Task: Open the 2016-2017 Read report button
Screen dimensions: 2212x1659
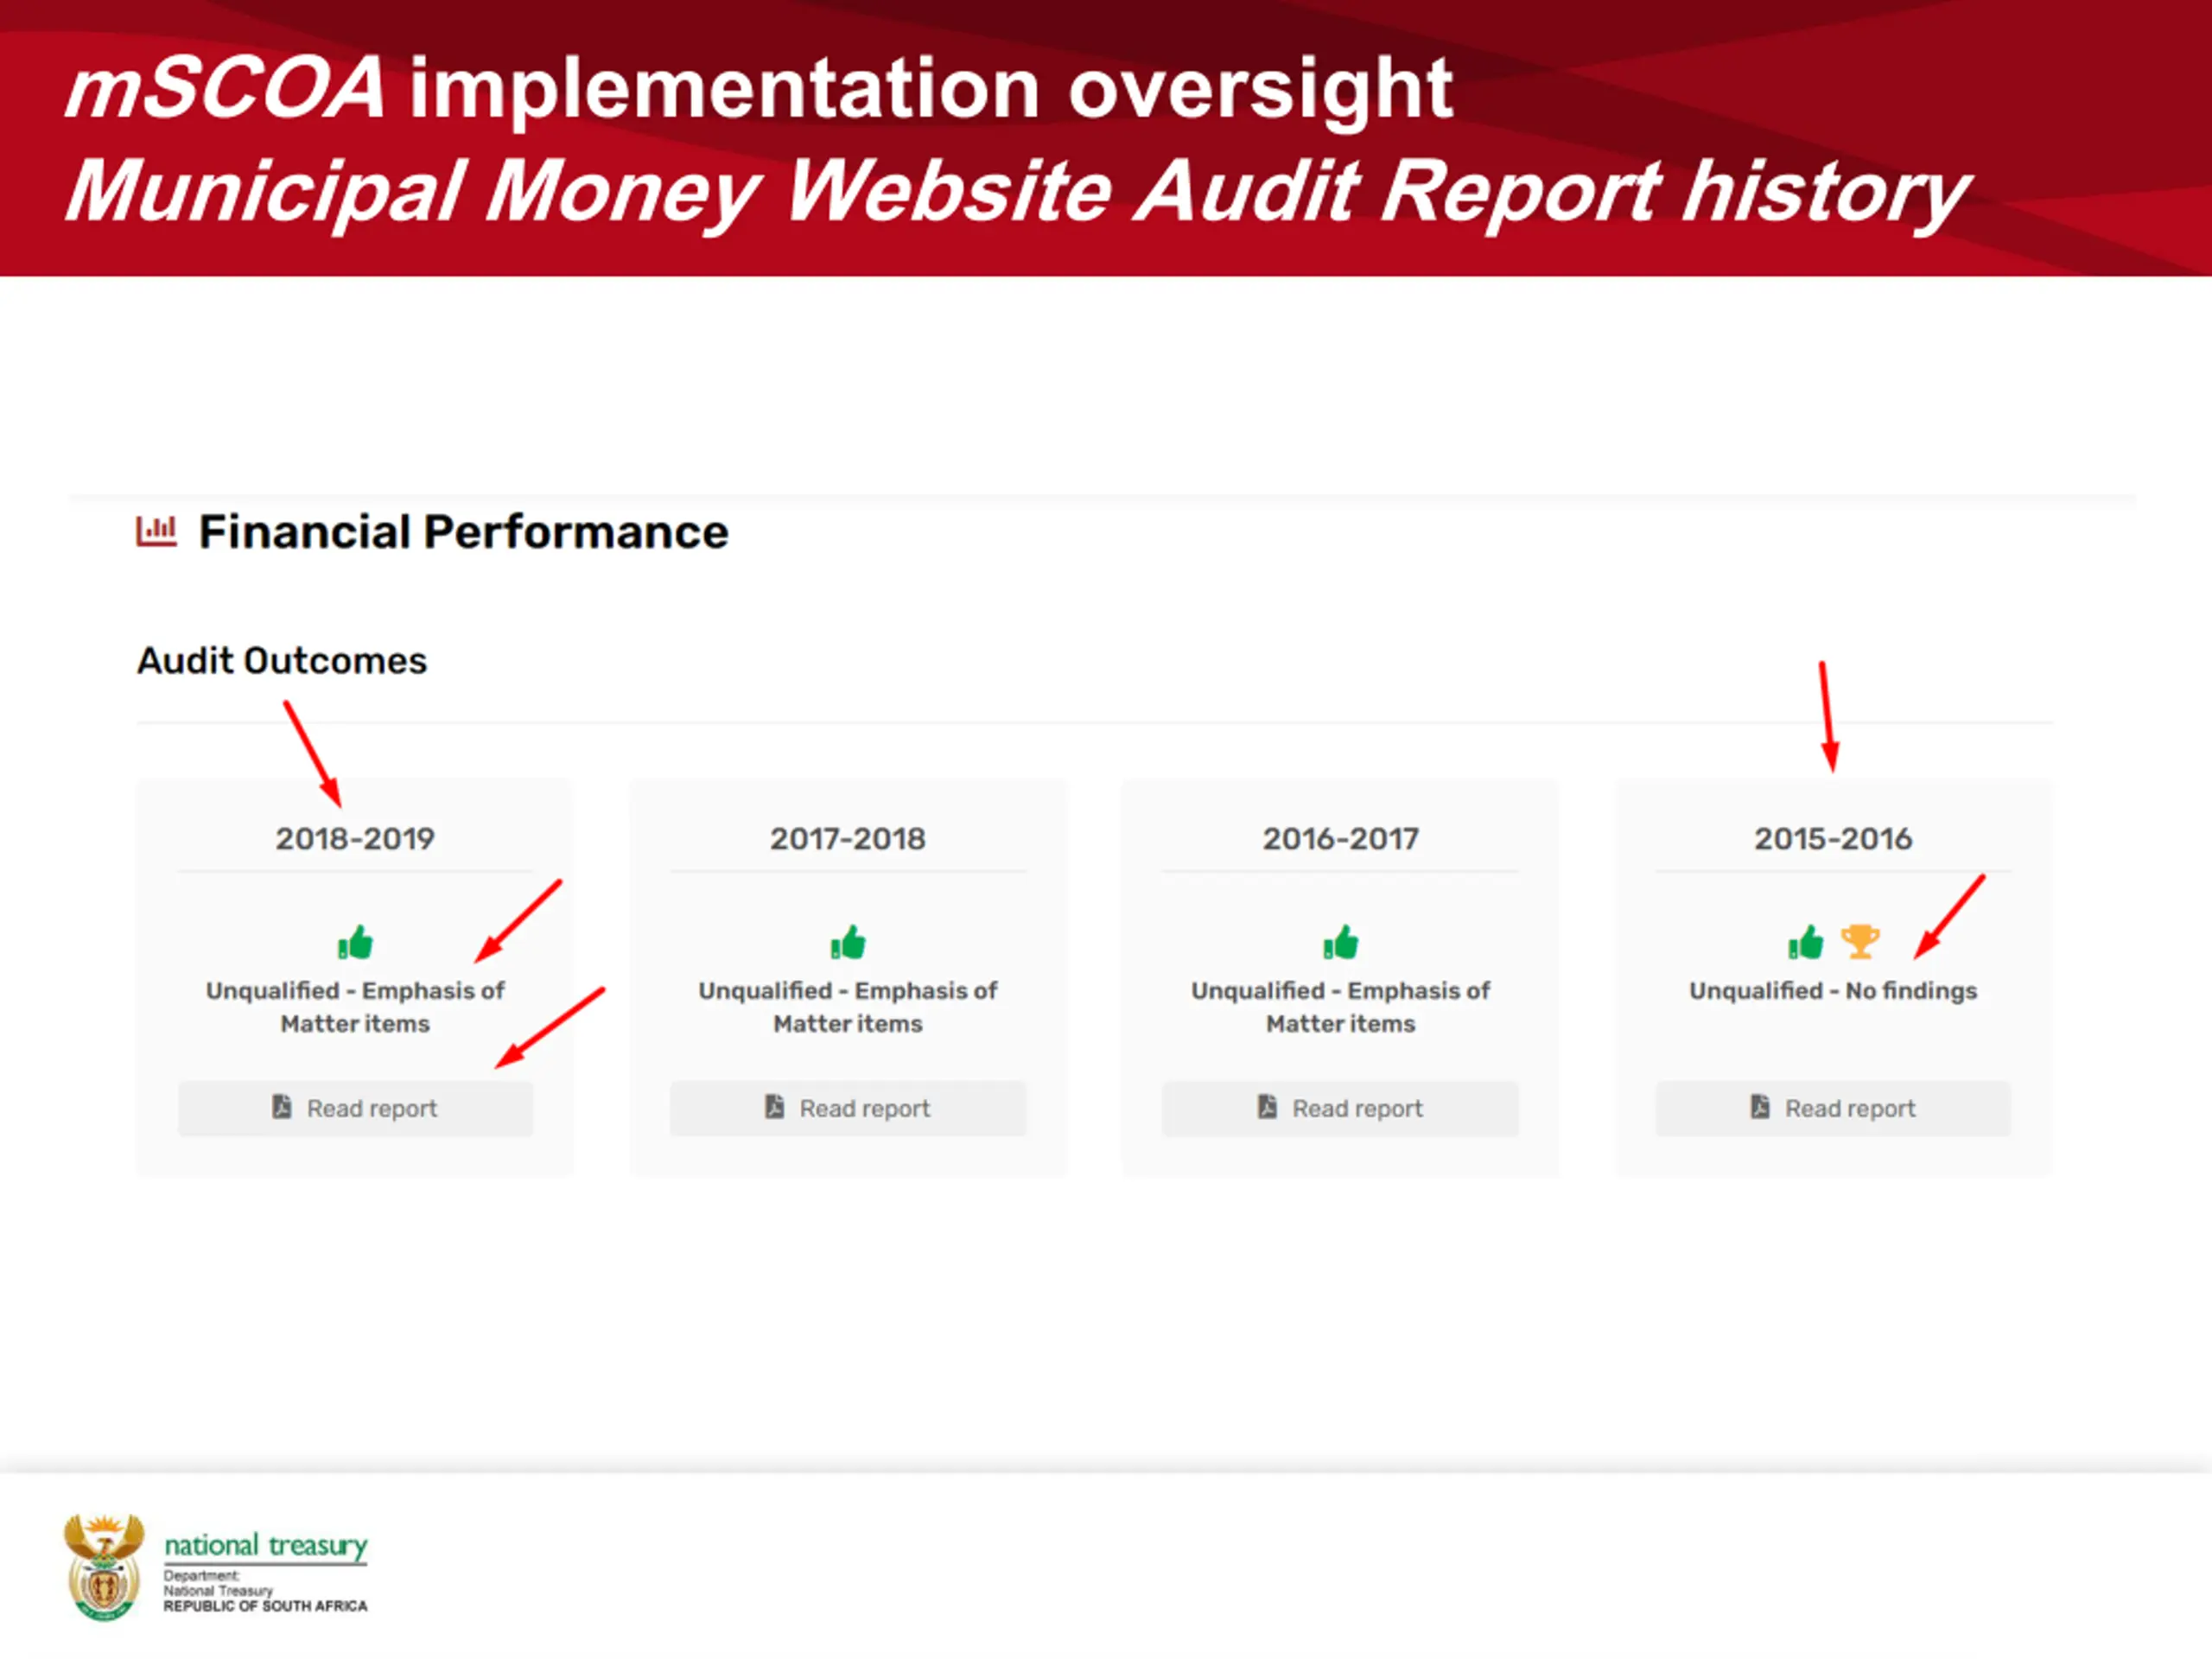Action: tap(1340, 1108)
